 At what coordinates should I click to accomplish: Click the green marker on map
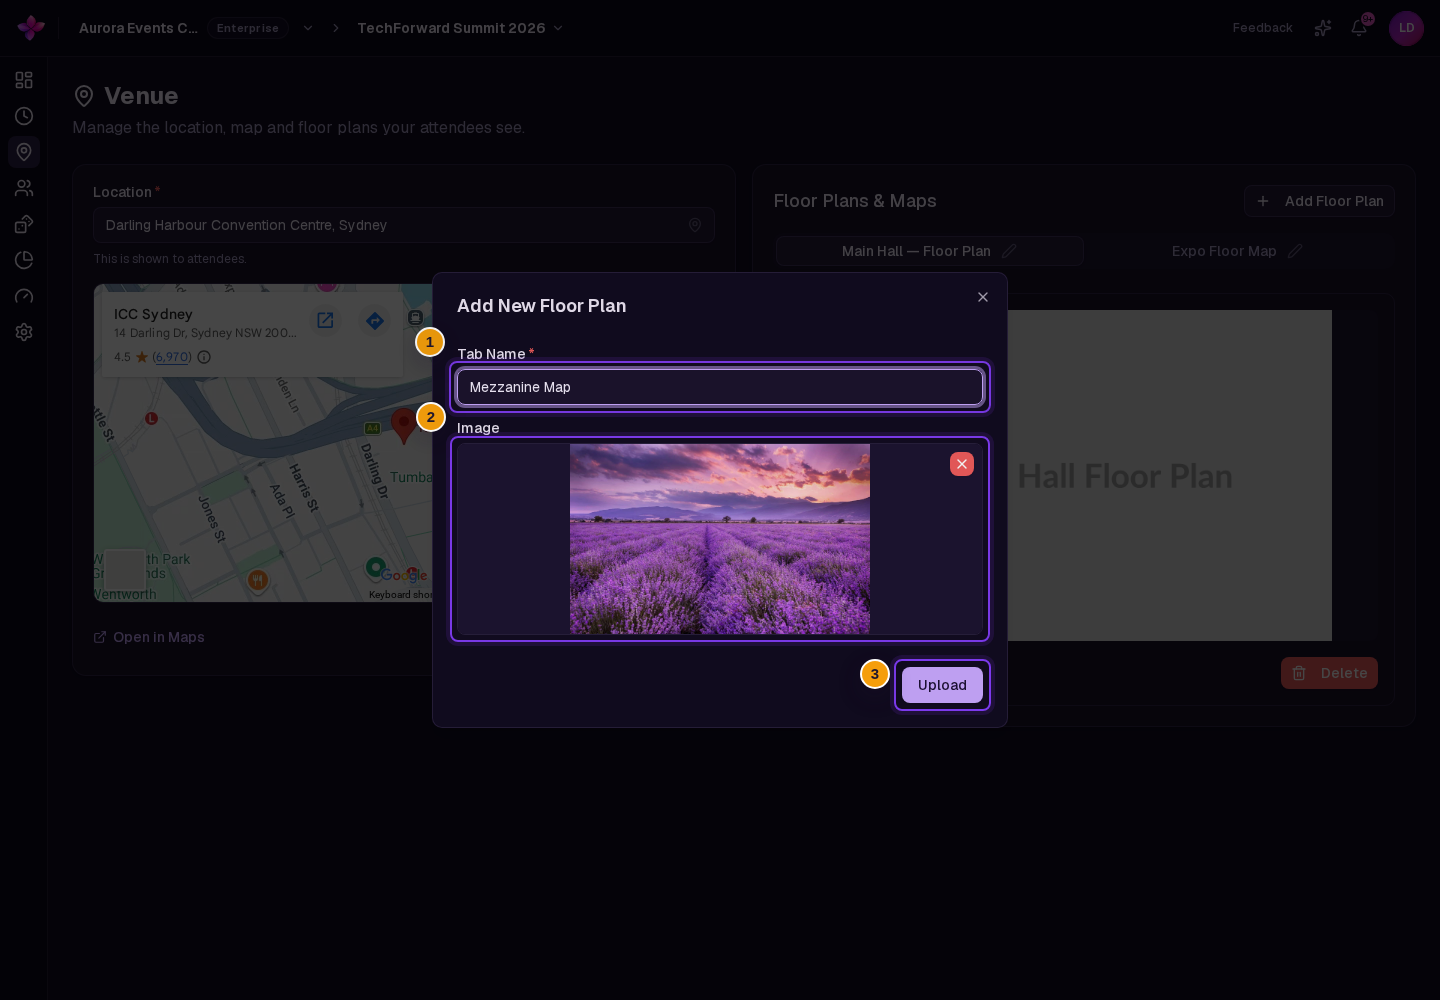tap(375, 568)
